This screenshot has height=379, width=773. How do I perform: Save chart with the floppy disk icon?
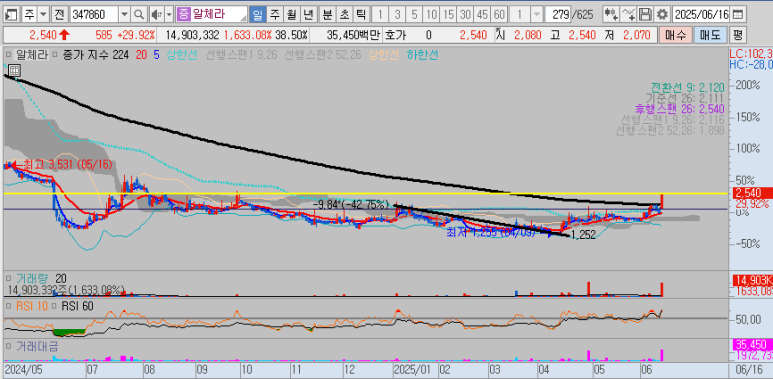pos(645,14)
